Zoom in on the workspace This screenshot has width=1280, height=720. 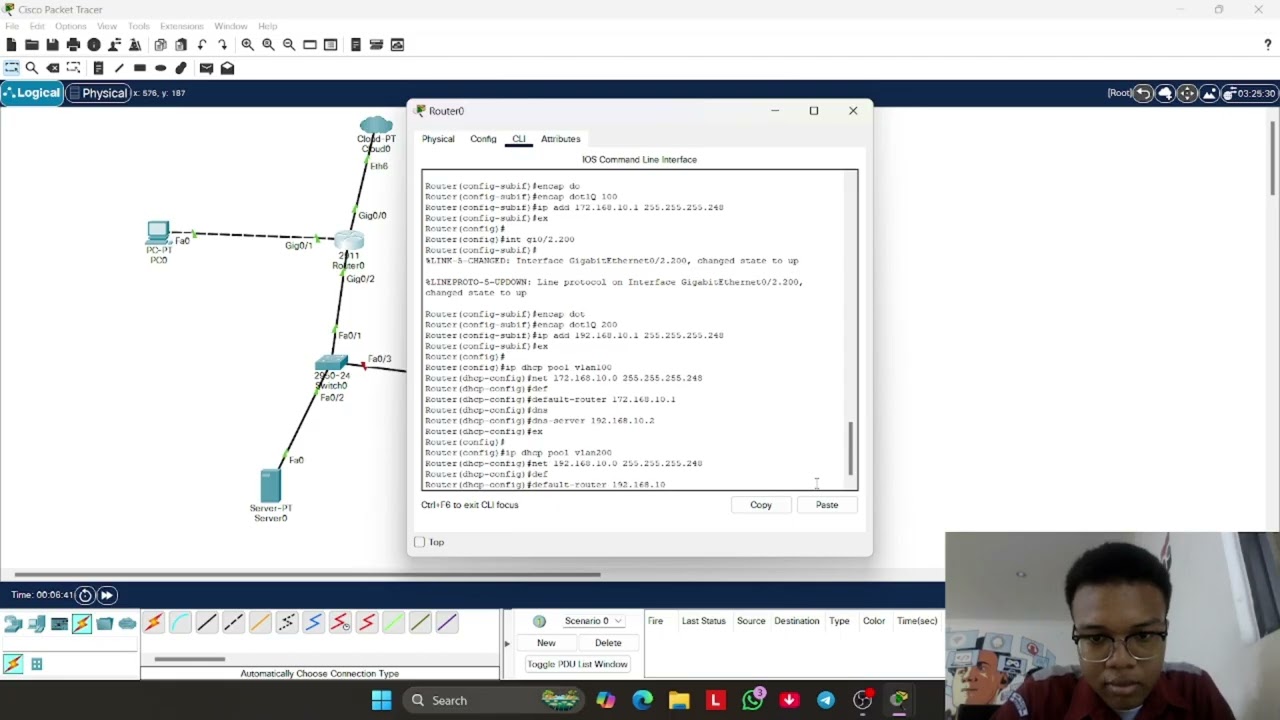(x=247, y=45)
